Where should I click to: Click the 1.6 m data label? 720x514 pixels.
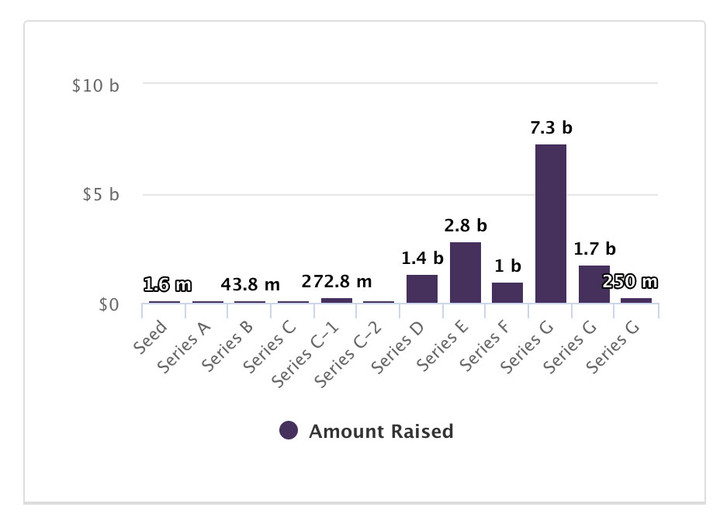[167, 285]
